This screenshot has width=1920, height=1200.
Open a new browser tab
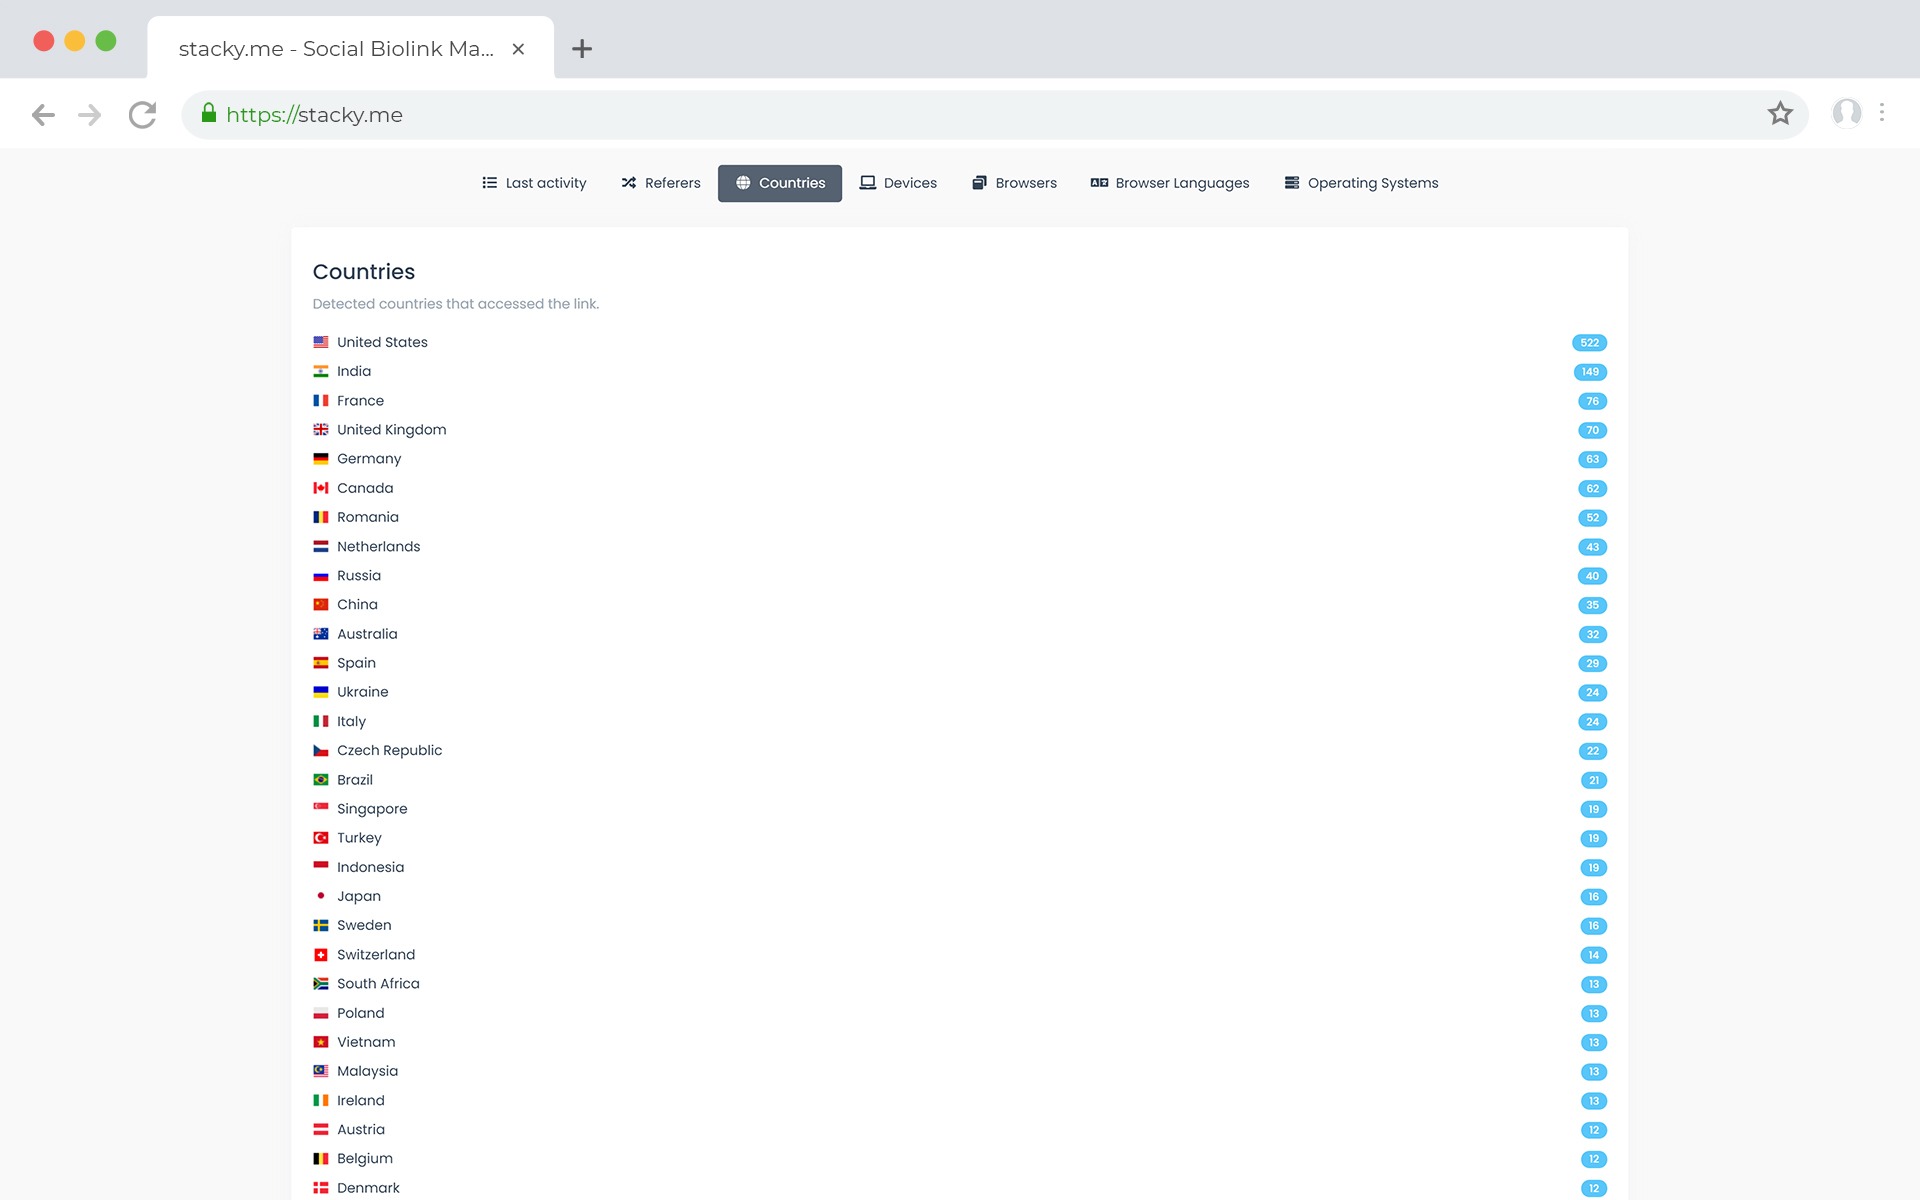pyautogui.click(x=582, y=49)
